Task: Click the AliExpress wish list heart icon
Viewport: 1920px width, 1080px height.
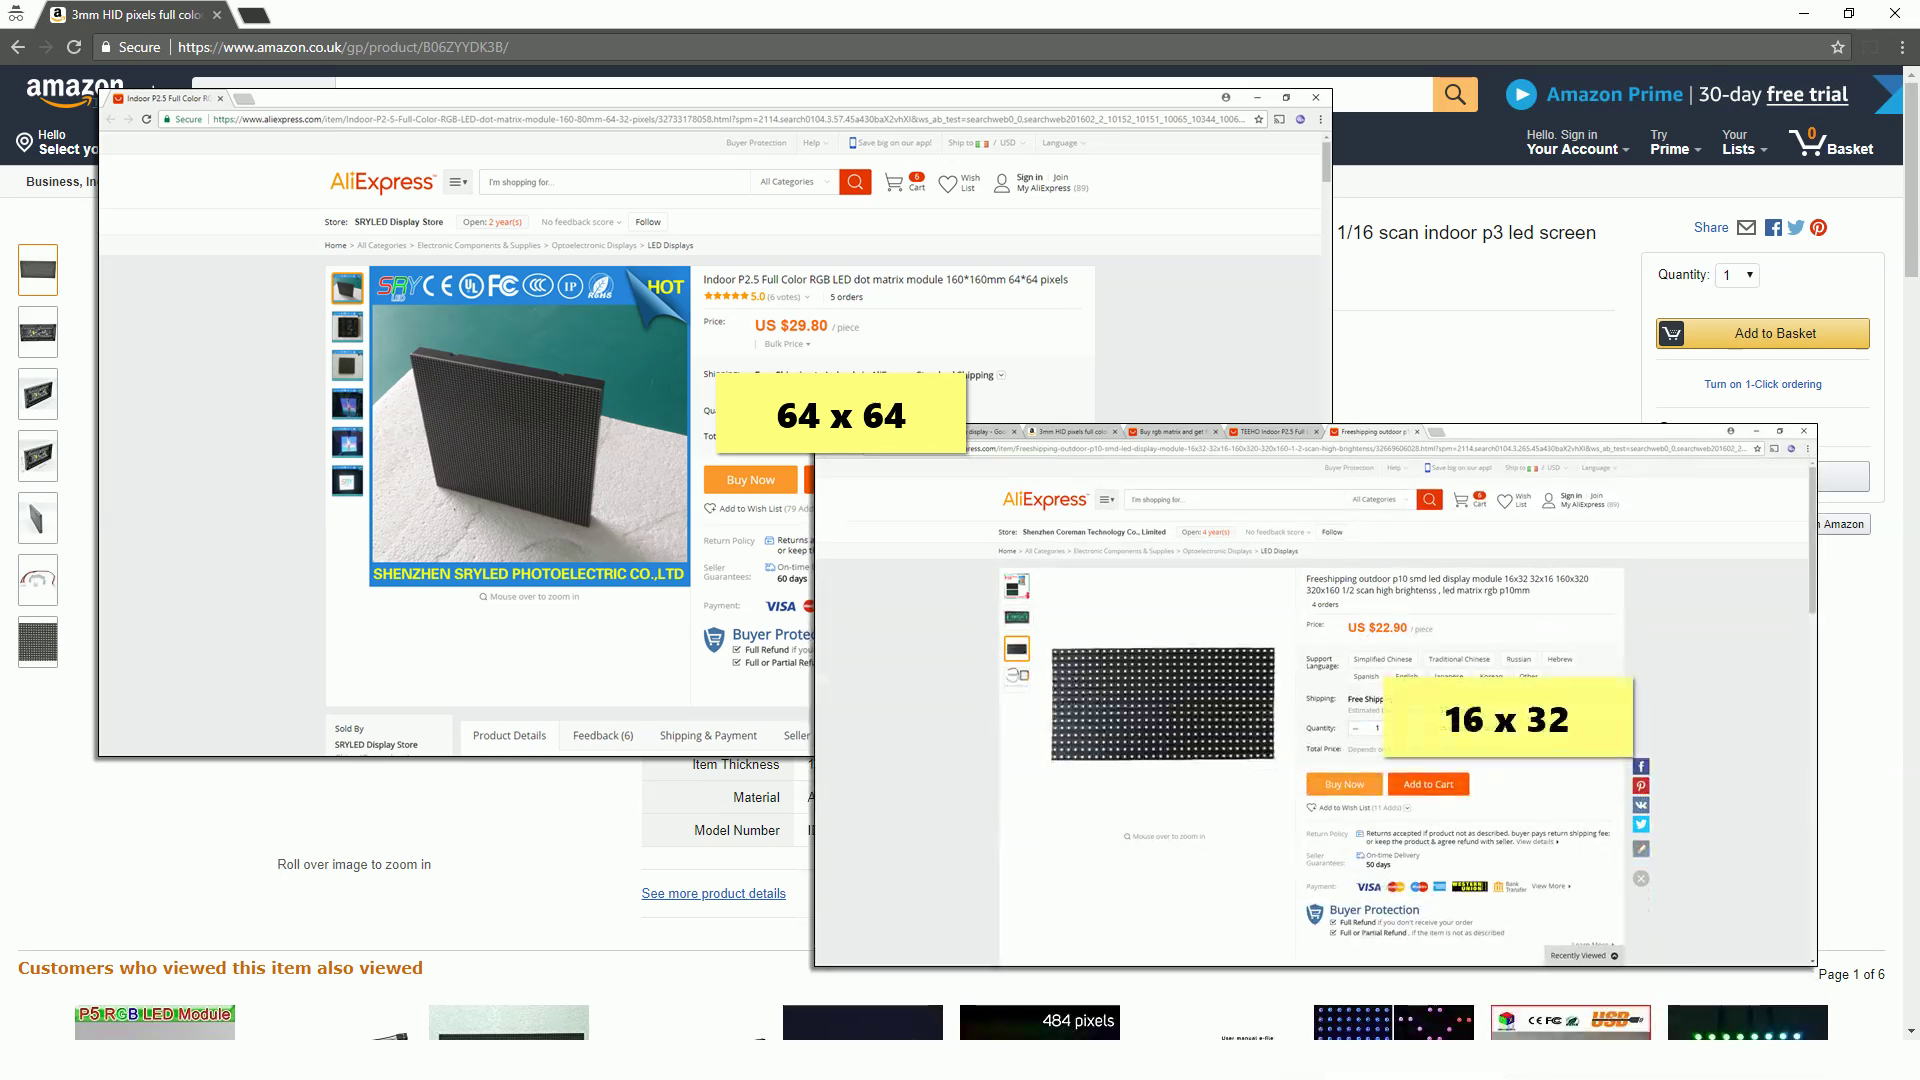Action: 947,182
